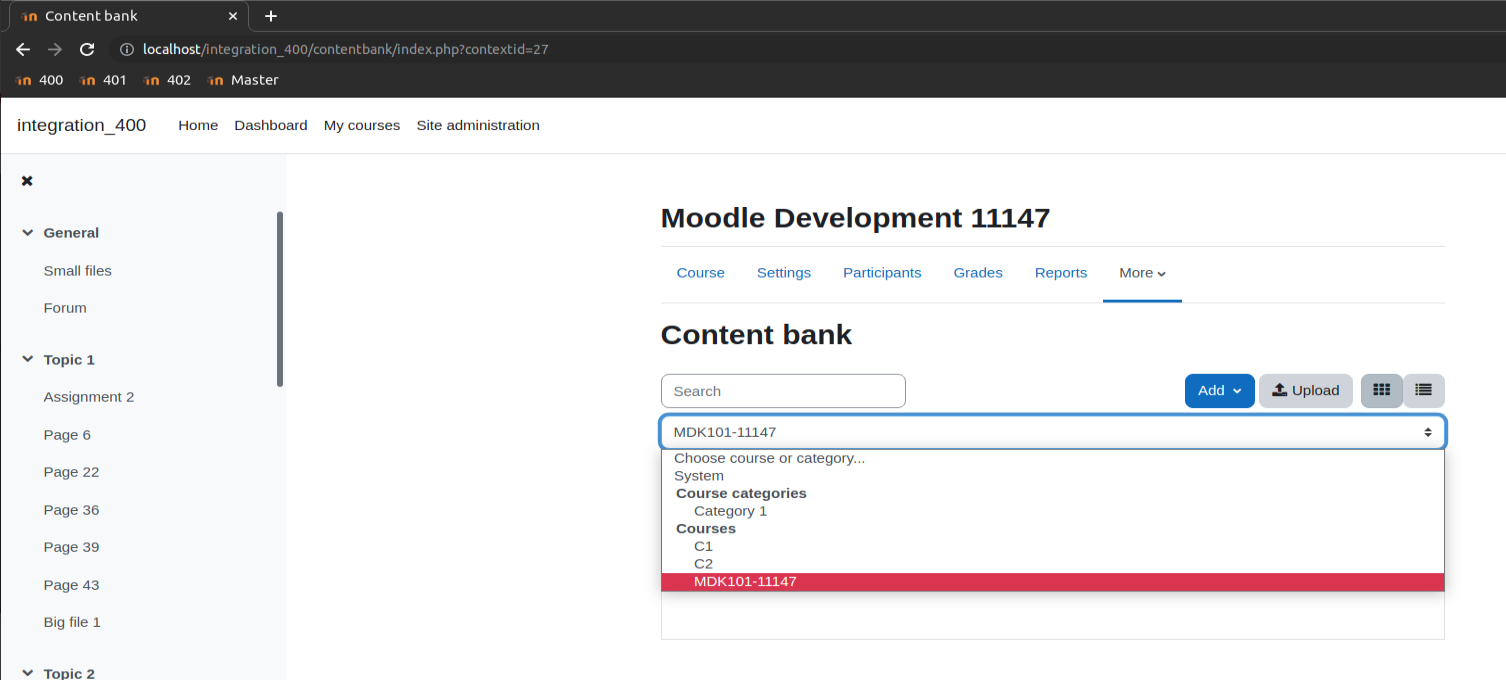Open Small files in course index
The width and height of the screenshot is (1506, 680).
click(78, 271)
